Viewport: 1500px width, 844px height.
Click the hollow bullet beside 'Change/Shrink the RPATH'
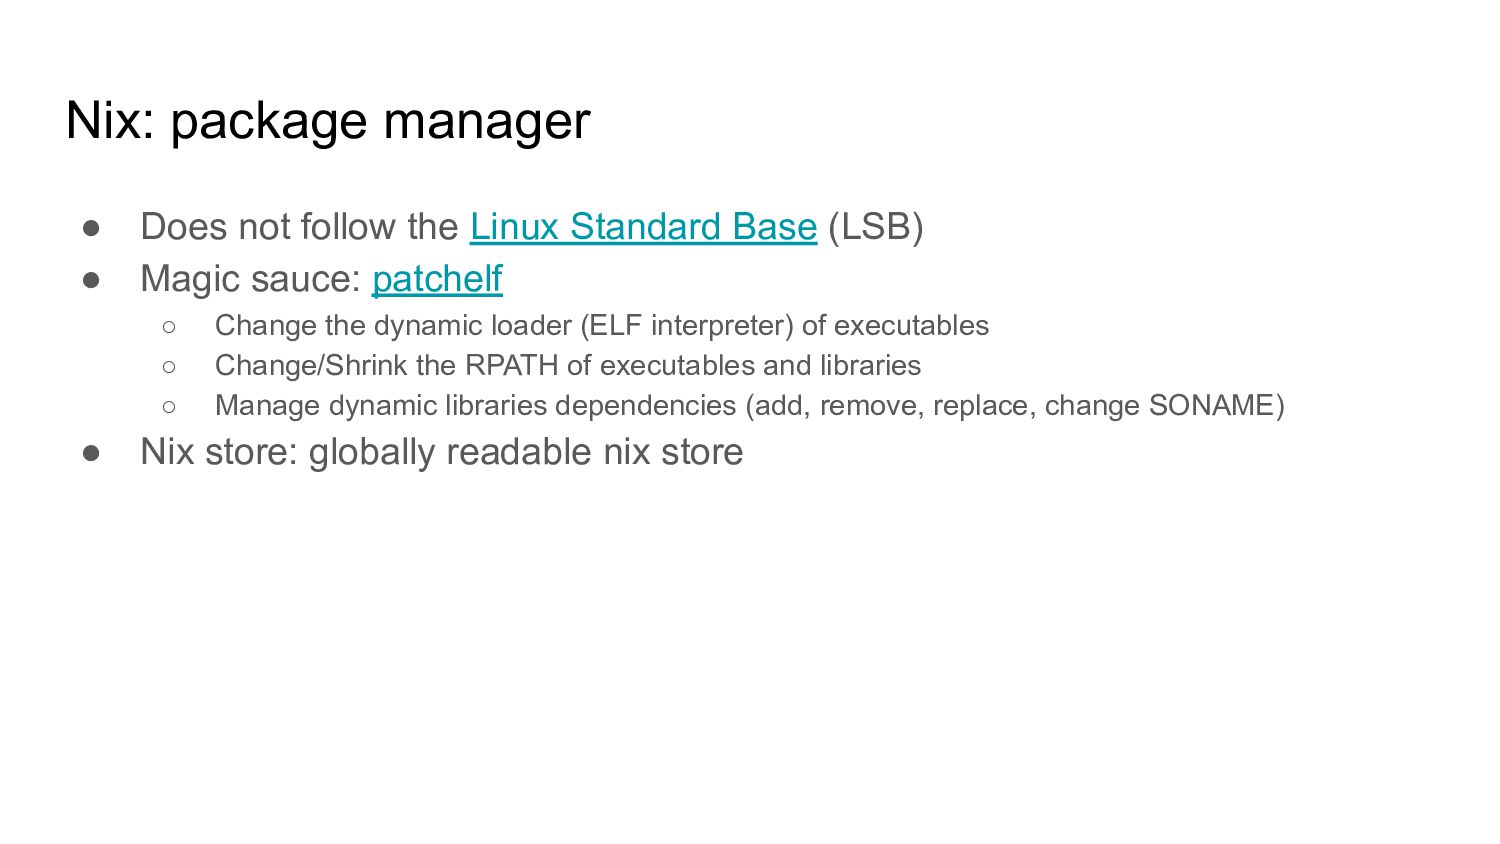point(168,367)
